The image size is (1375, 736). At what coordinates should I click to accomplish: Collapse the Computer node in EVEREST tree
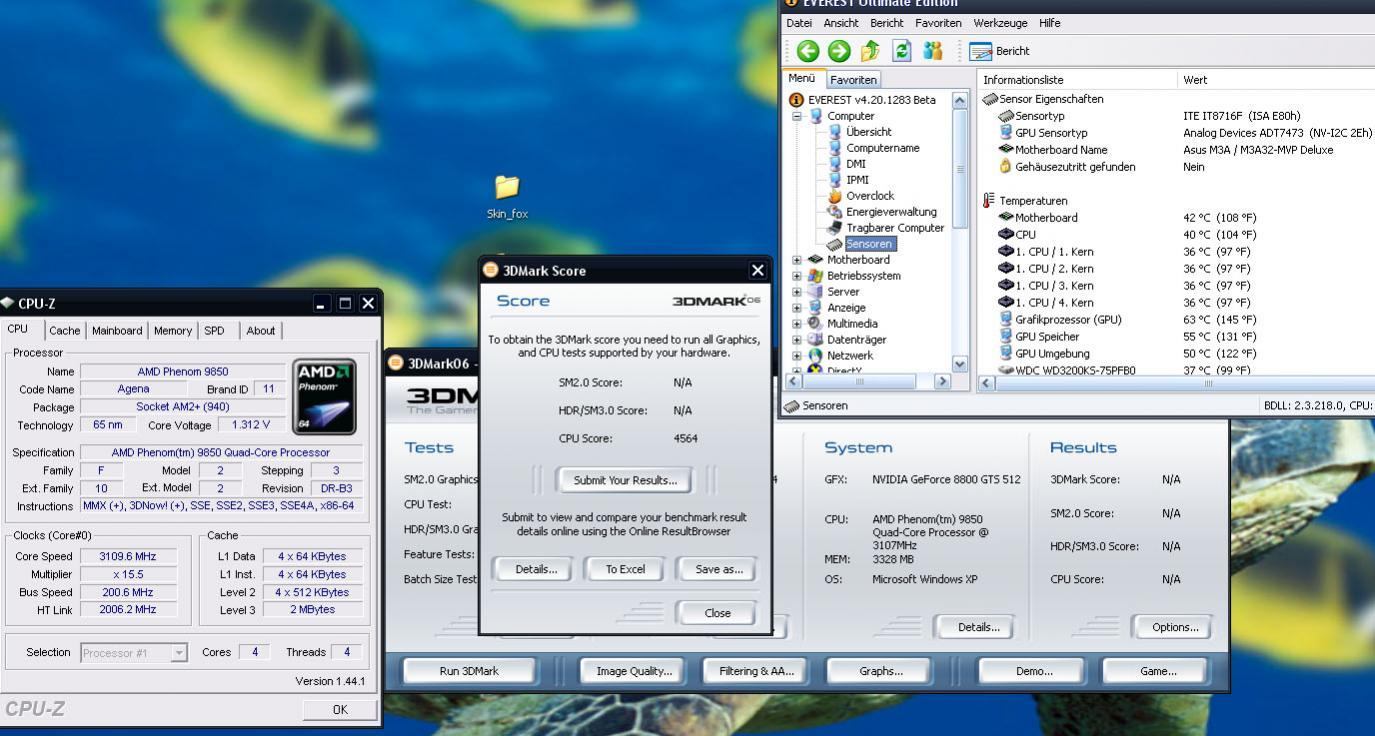click(x=797, y=116)
